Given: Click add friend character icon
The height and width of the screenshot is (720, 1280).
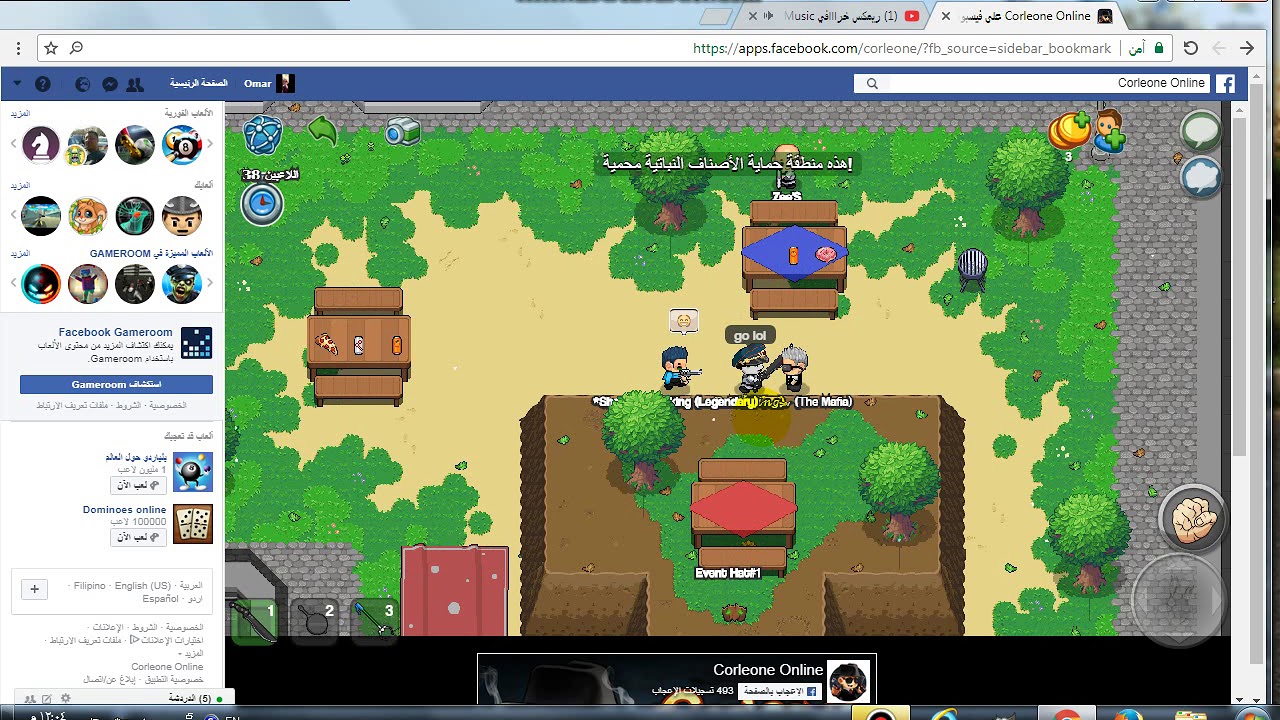Looking at the screenshot, I should click(x=1110, y=133).
